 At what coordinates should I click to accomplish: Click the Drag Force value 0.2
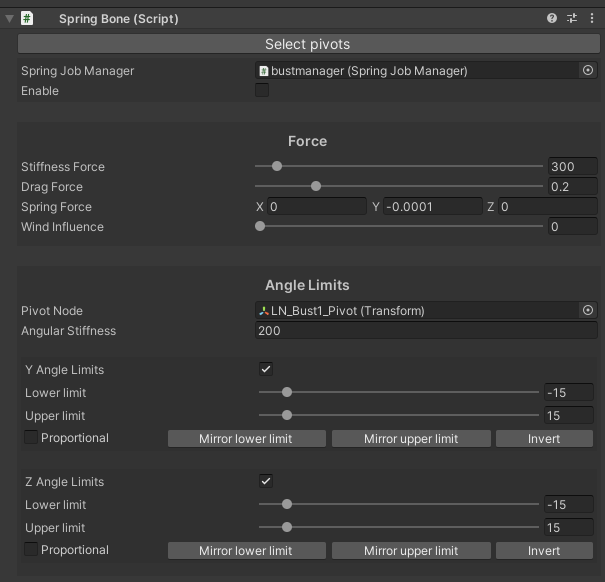coord(573,187)
